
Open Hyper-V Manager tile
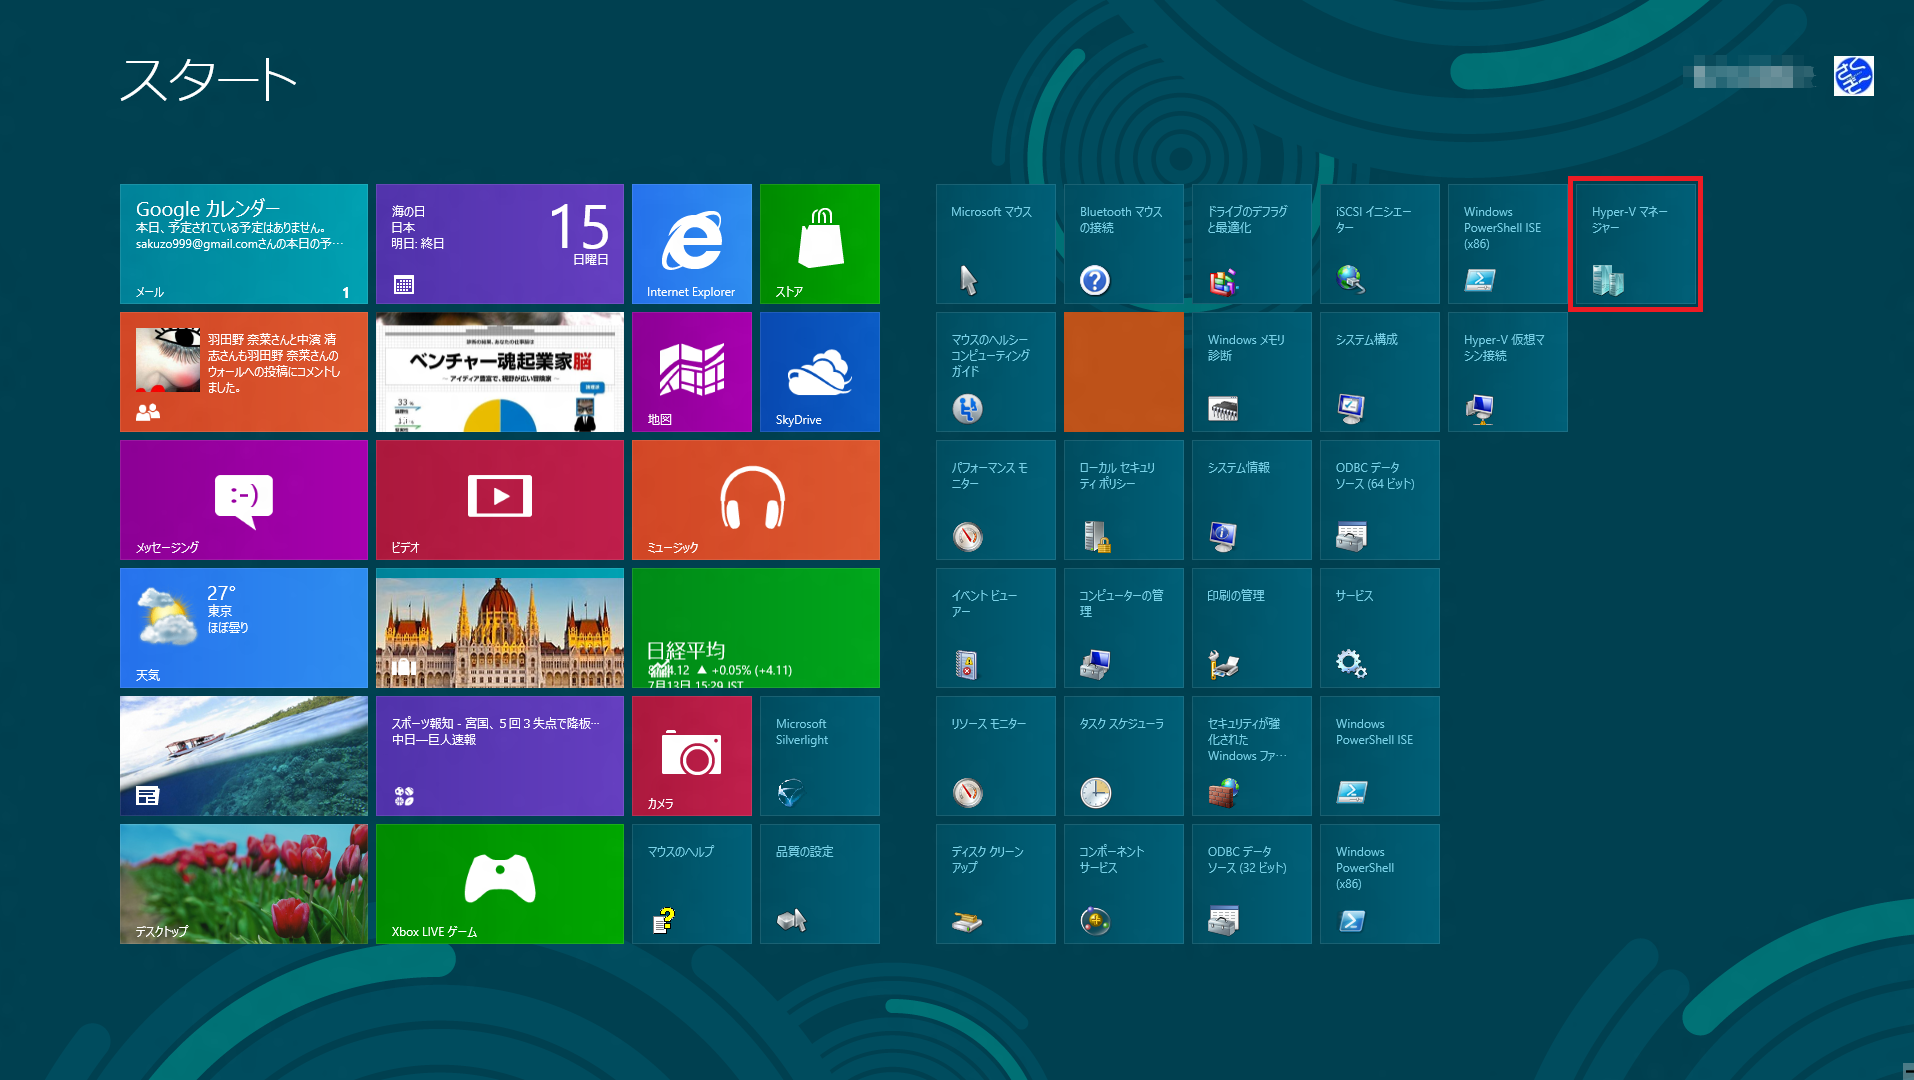coord(1635,244)
